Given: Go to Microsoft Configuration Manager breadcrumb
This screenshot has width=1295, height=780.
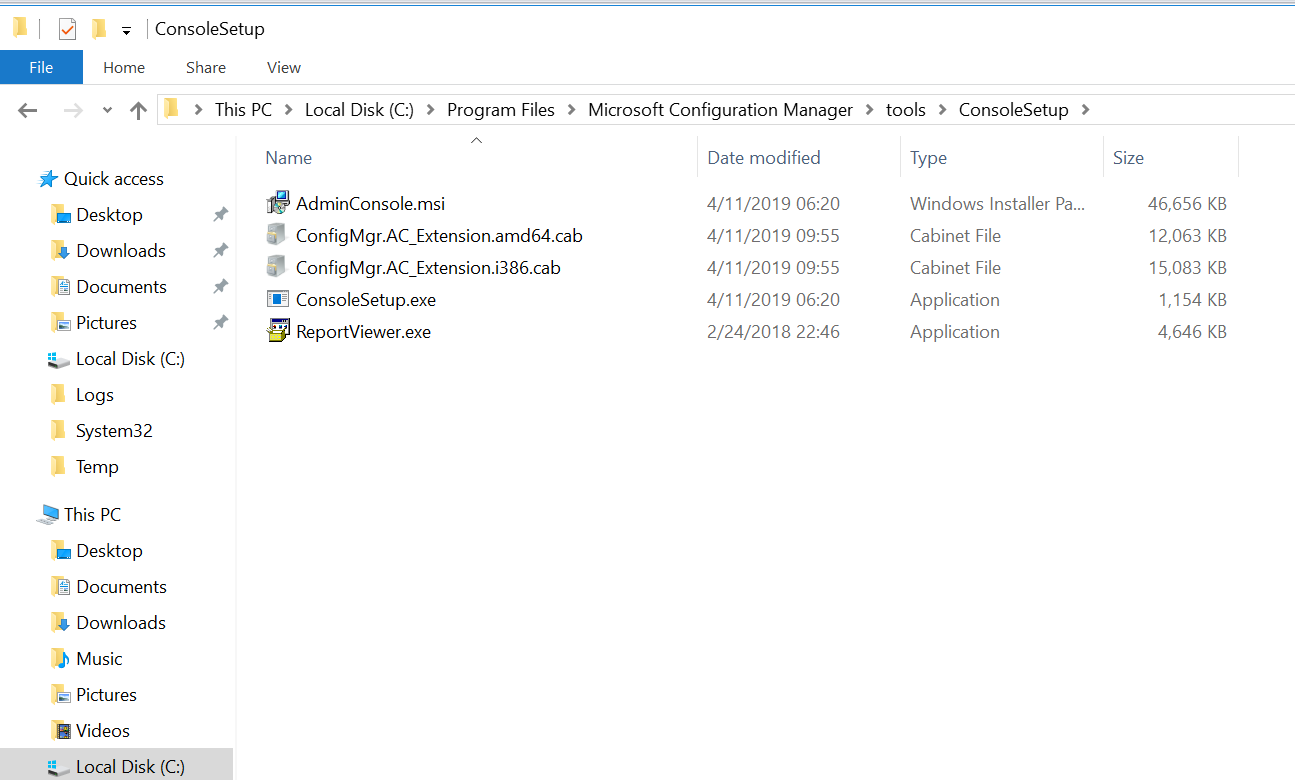Looking at the screenshot, I should (x=721, y=110).
